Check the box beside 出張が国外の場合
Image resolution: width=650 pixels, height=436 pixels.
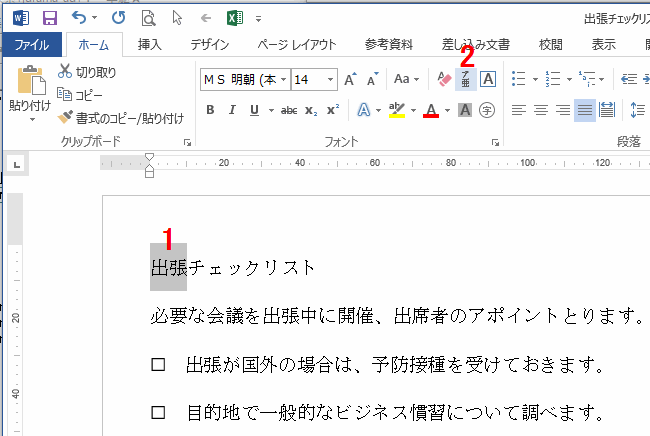click(x=158, y=366)
